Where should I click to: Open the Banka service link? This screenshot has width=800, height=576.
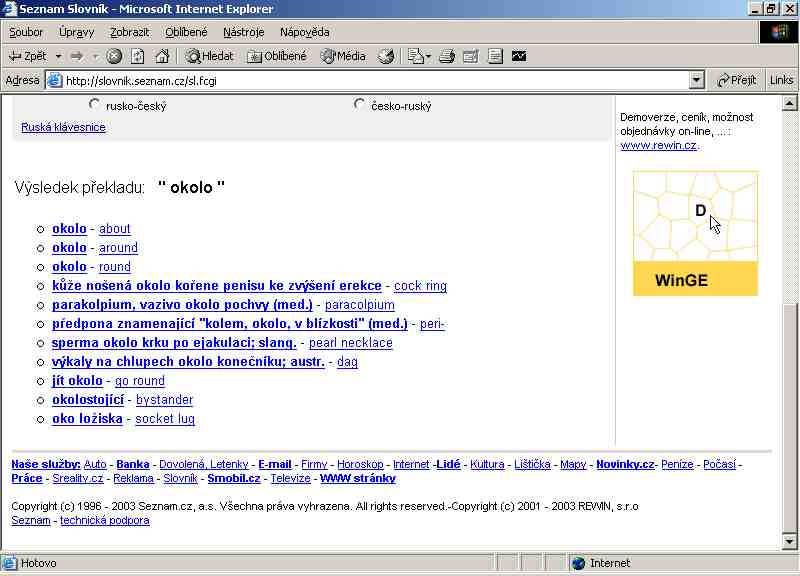pos(133,464)
